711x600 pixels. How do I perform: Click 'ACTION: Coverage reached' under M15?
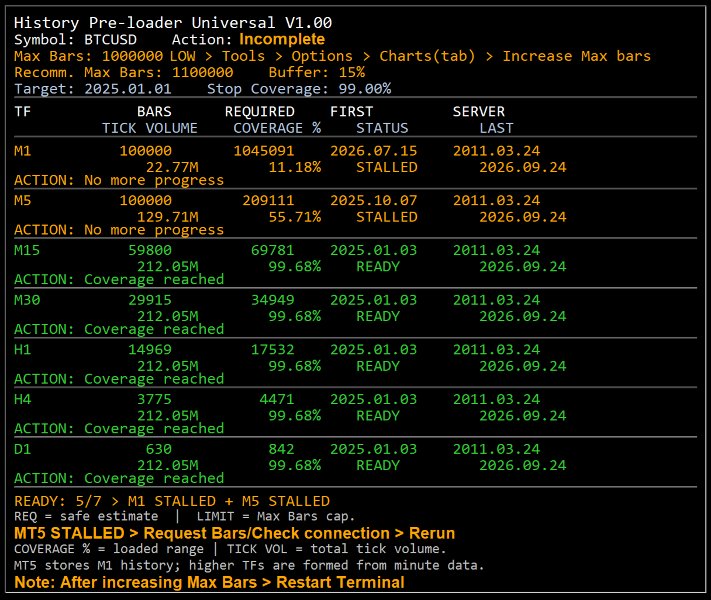[x=119, y=280]
